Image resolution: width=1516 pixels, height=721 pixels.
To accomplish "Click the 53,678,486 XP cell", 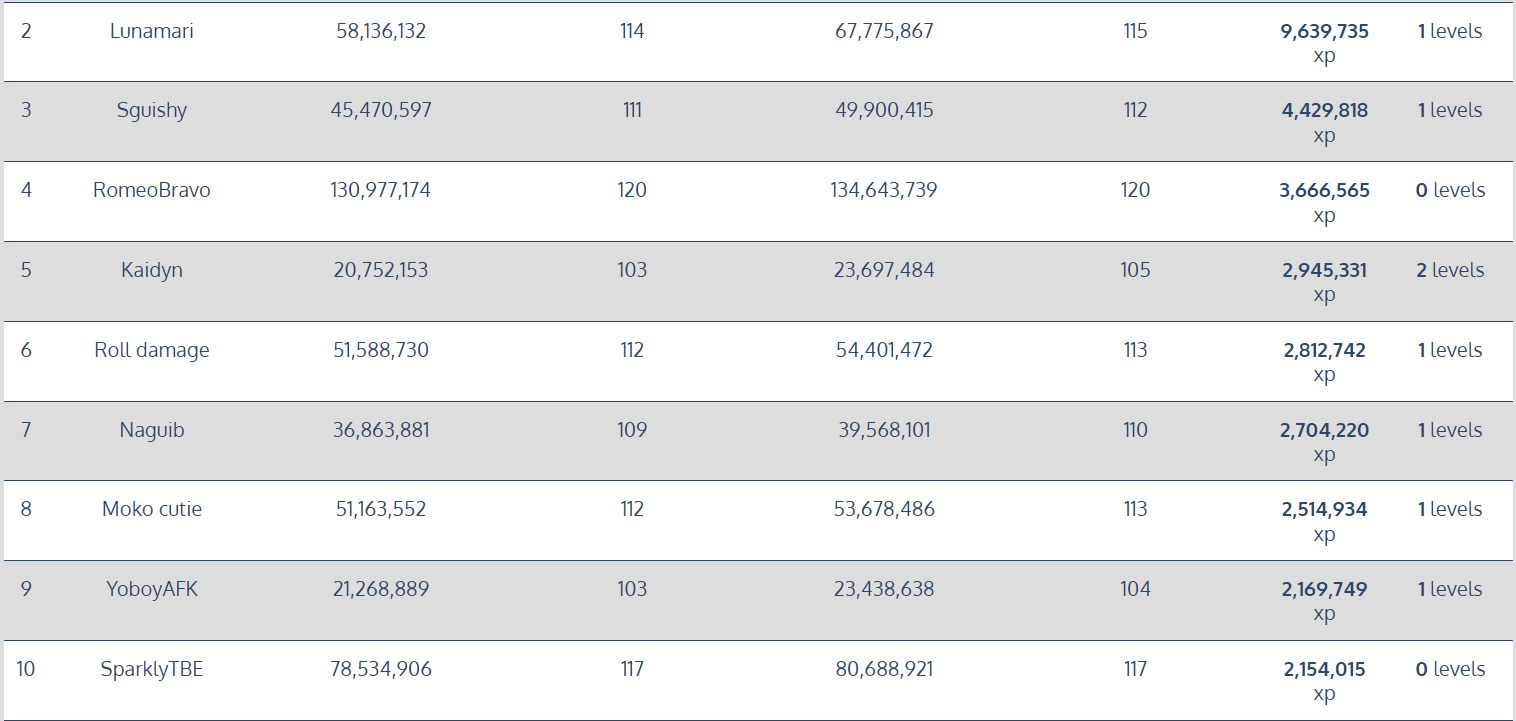I will point(884,509).
